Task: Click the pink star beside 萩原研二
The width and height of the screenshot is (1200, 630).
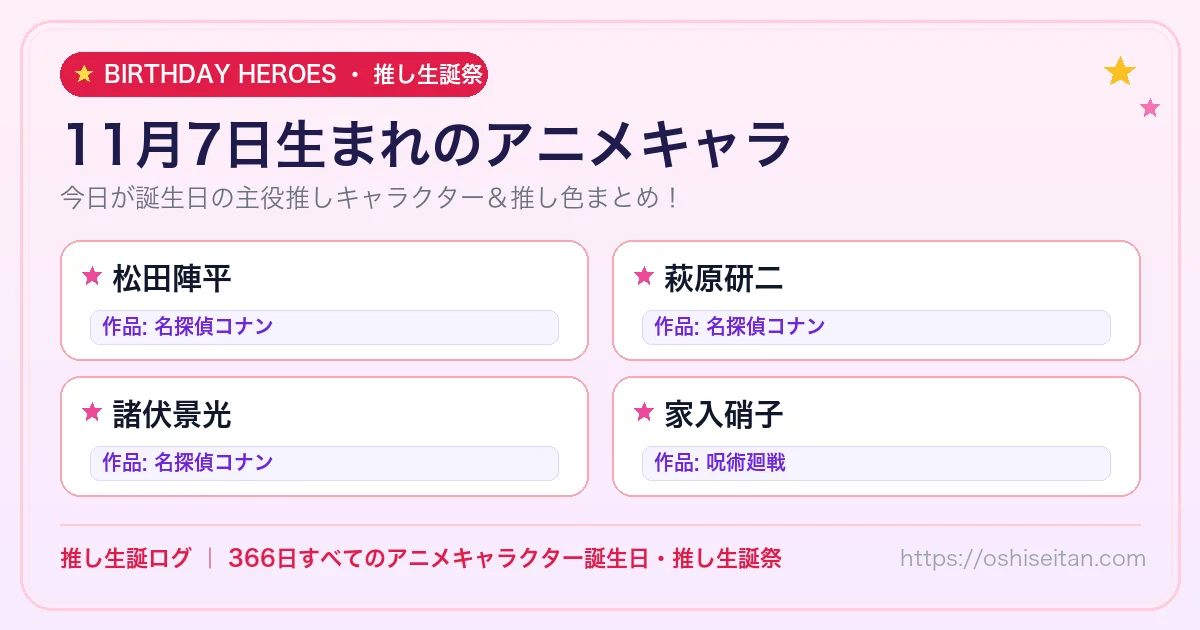Action: pyautogui.click(x=644, y=277)
